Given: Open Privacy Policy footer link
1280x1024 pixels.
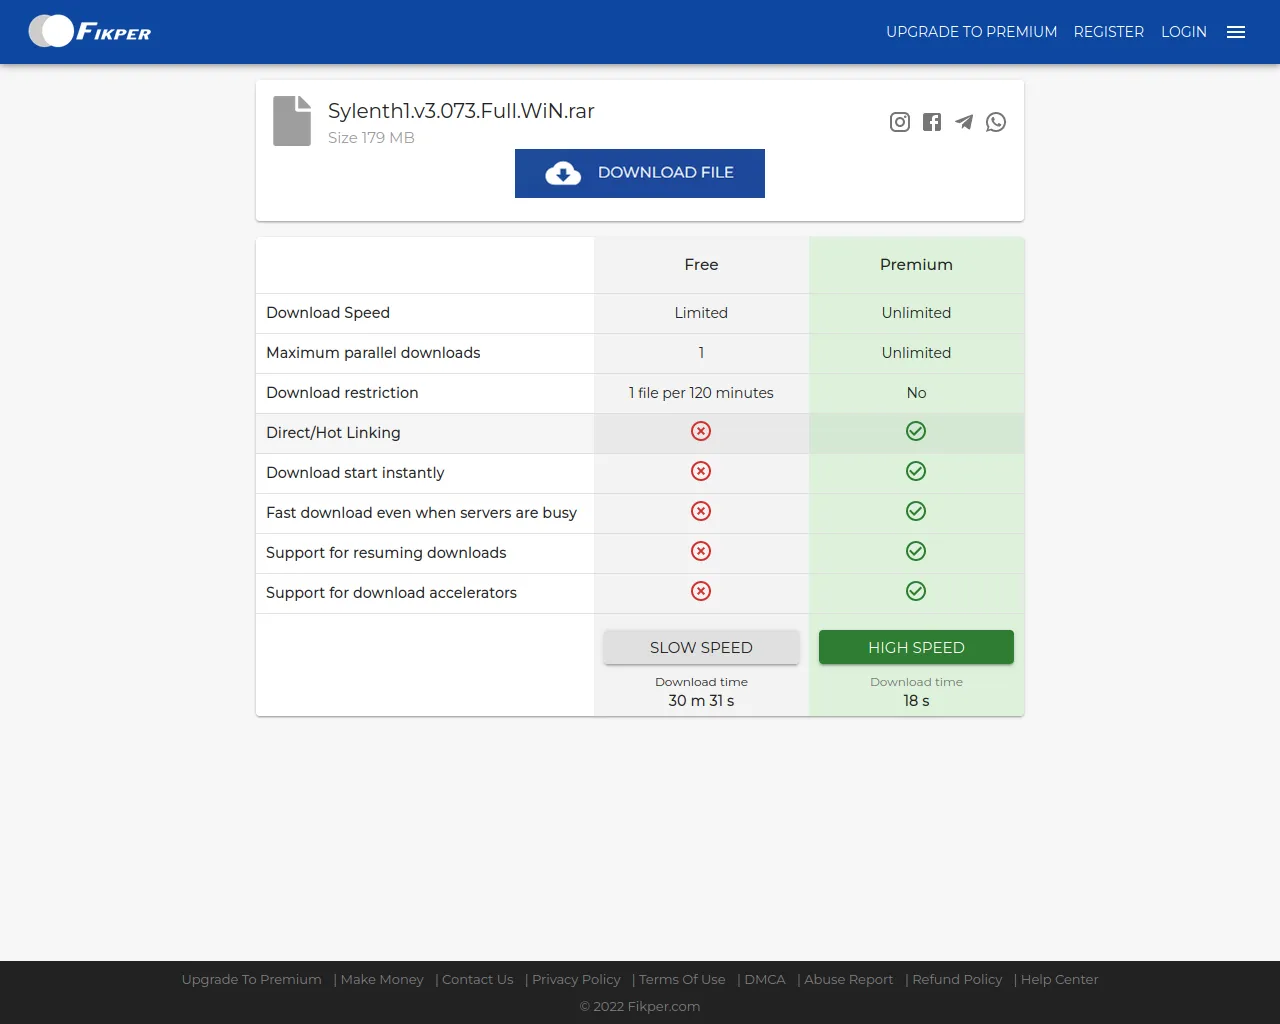Looking at the screenshot, I should coord(576,980).
